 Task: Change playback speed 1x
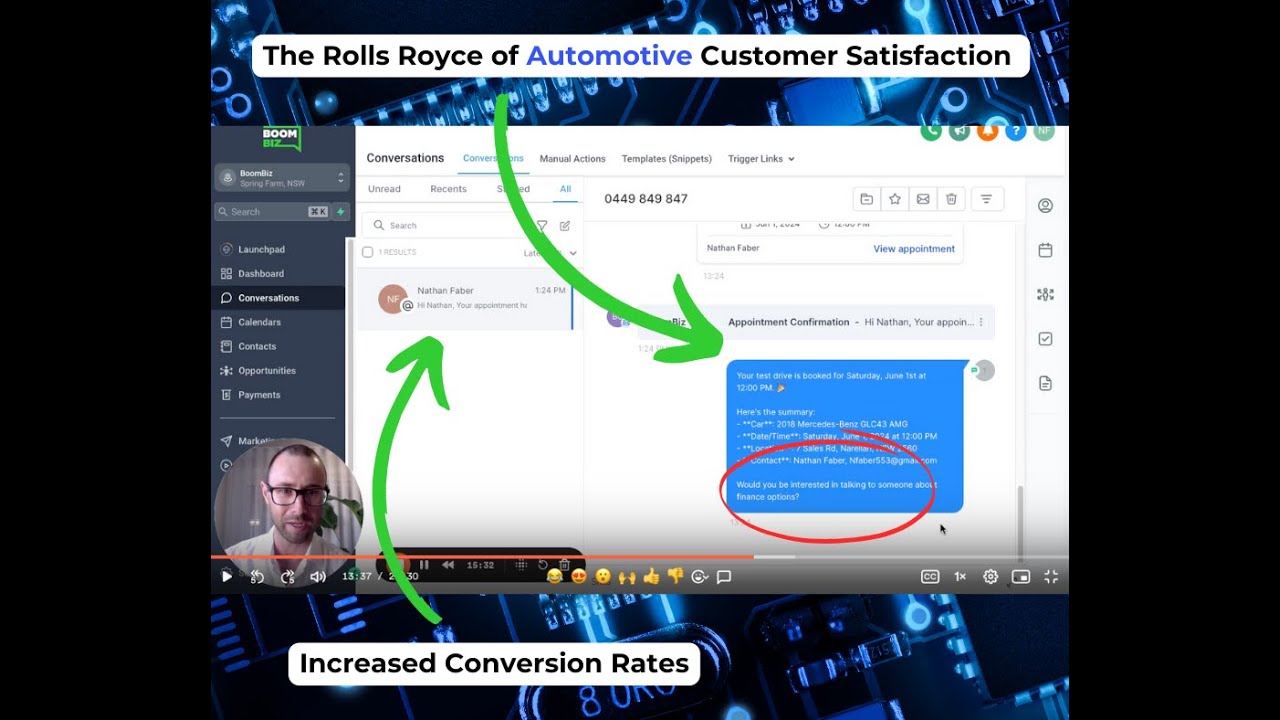click(x=960, y=576)
